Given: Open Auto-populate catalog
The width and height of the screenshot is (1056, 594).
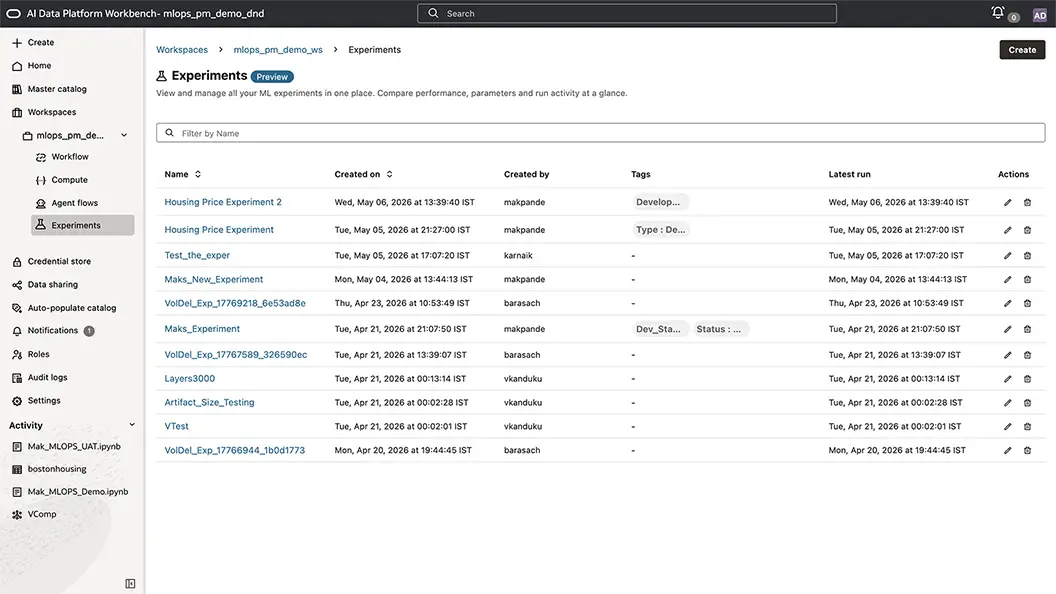Looking at the screenshot, I should pyautogui.click(x=64, y=308).
